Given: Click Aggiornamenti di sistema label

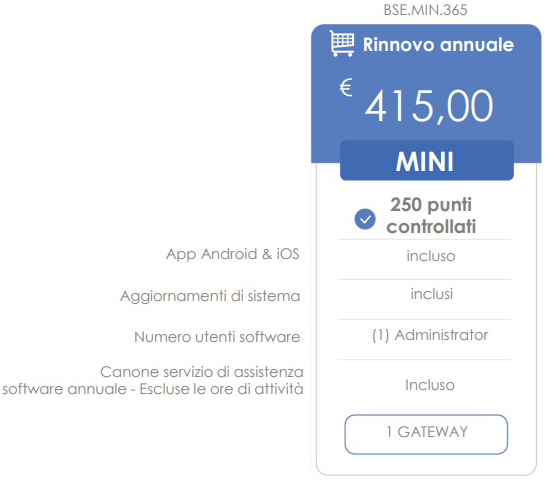Looking at the screenshot, I should pyautogui.click(x=210, y=296).
